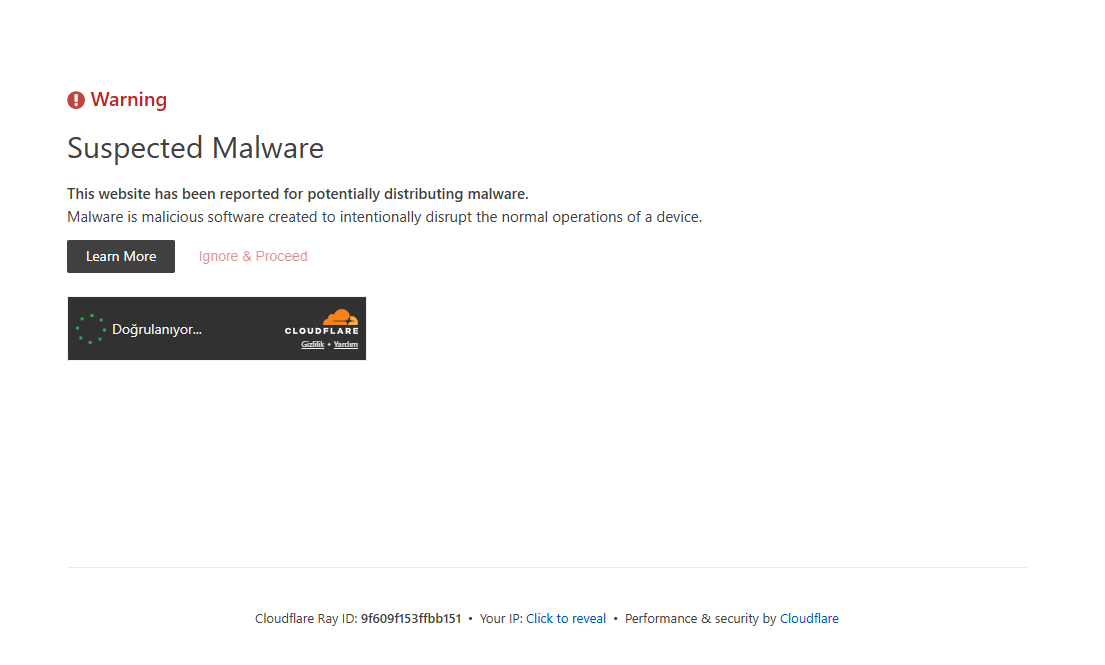Open the Gizlilik privacy link in widget
This screenshot has height=665, width=1105.
pos(312,344)
